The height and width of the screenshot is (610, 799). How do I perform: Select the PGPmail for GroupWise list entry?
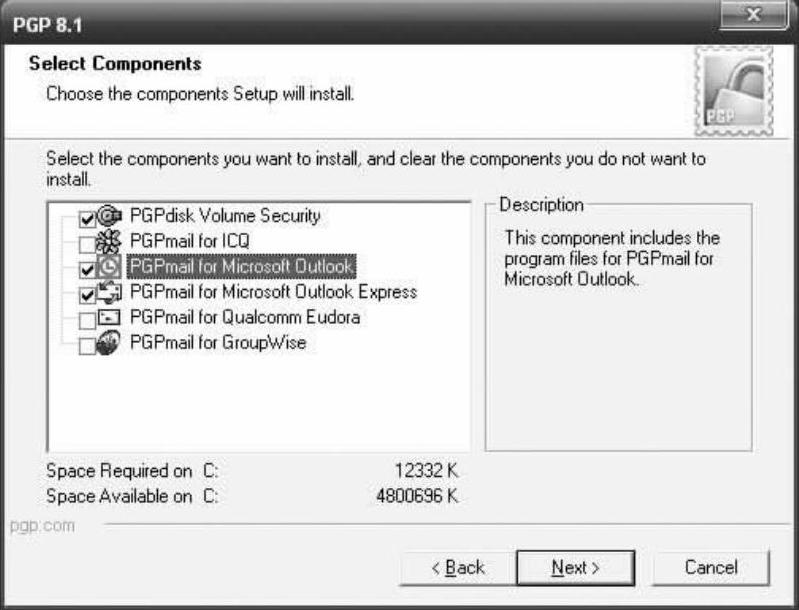coord(218,344)
